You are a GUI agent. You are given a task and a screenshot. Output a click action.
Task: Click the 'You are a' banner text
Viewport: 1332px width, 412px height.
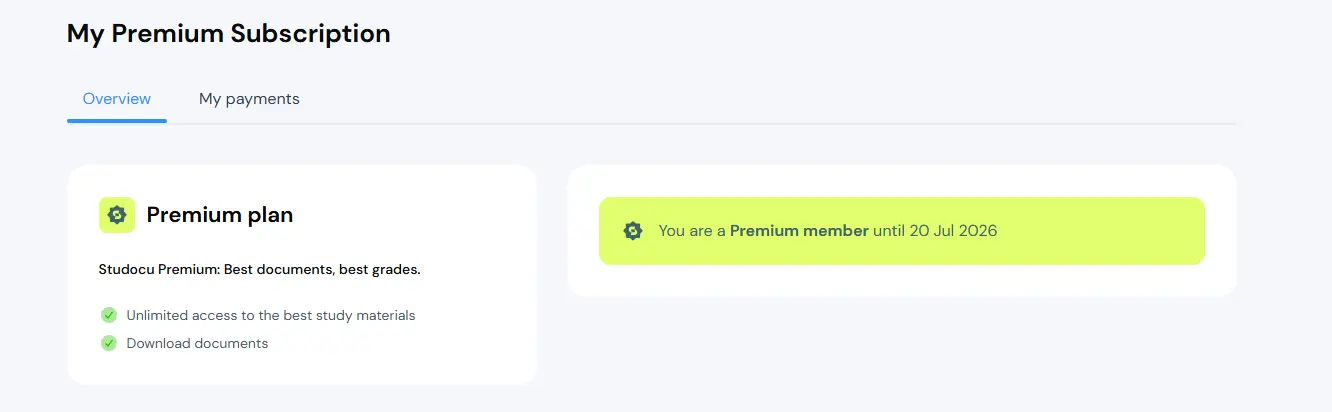click(x=692, y=231)
